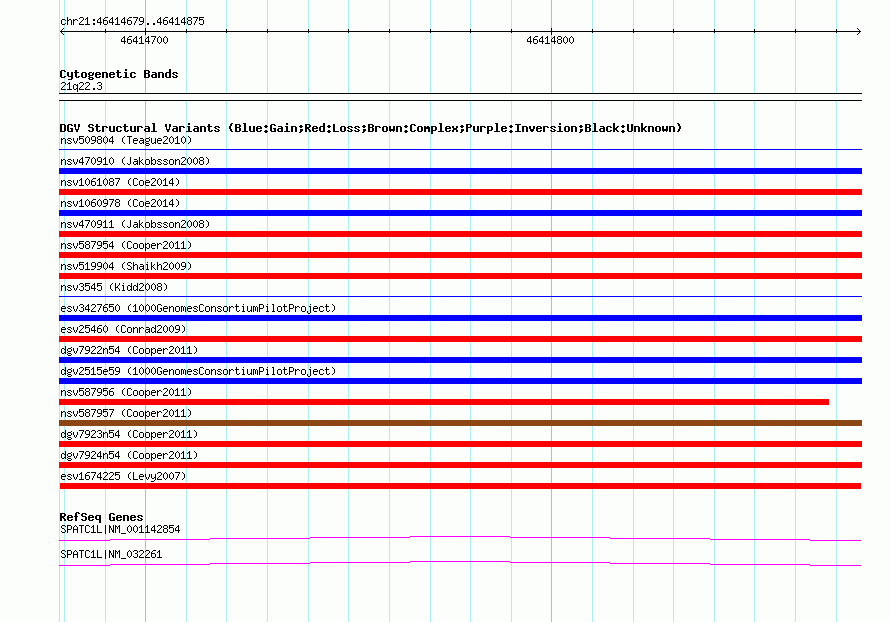Click the red bar under nsv1061087

[x=460, y=192]
